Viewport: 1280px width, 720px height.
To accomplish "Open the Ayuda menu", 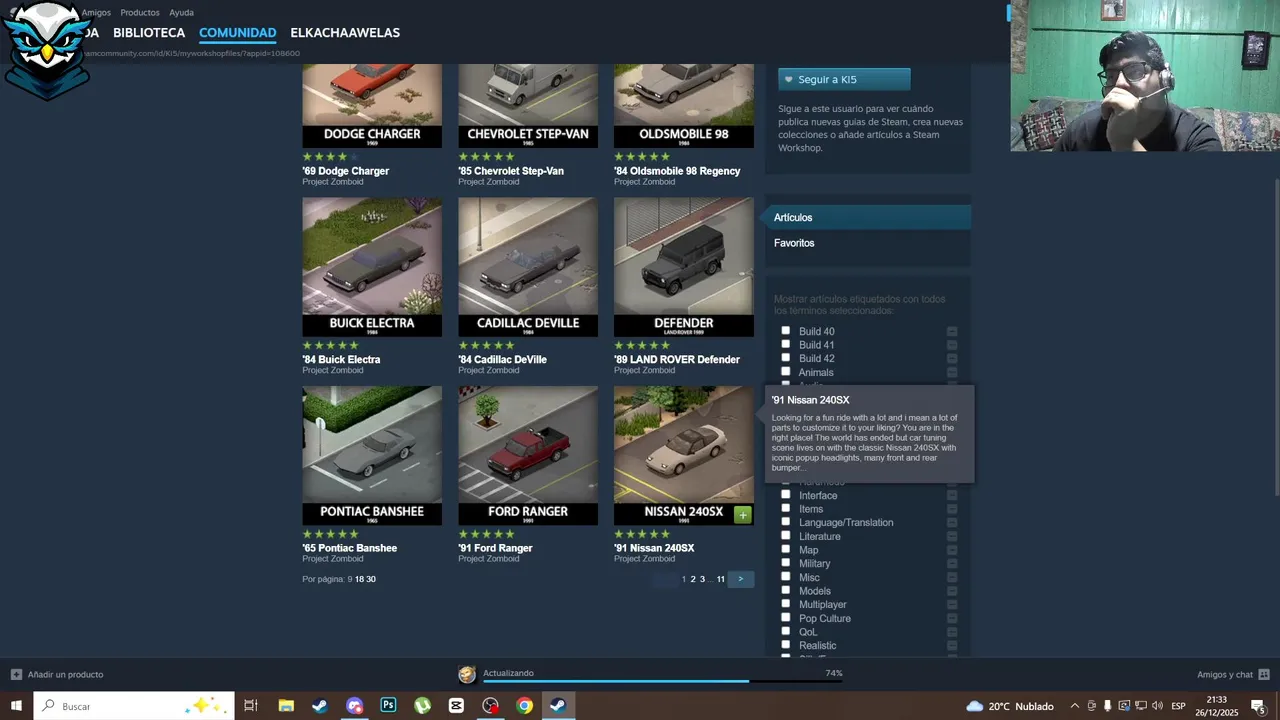I will (181, 12).
